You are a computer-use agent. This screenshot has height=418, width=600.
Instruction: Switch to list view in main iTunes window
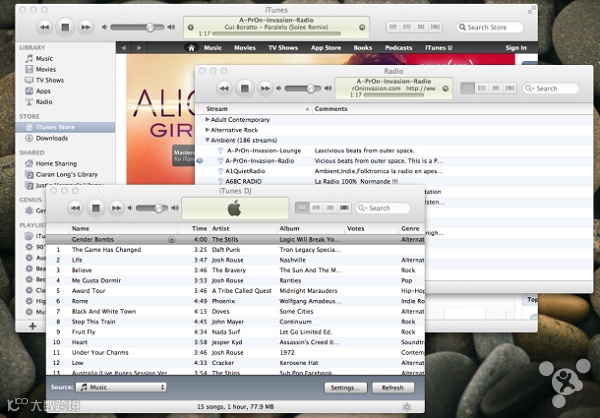393,27
